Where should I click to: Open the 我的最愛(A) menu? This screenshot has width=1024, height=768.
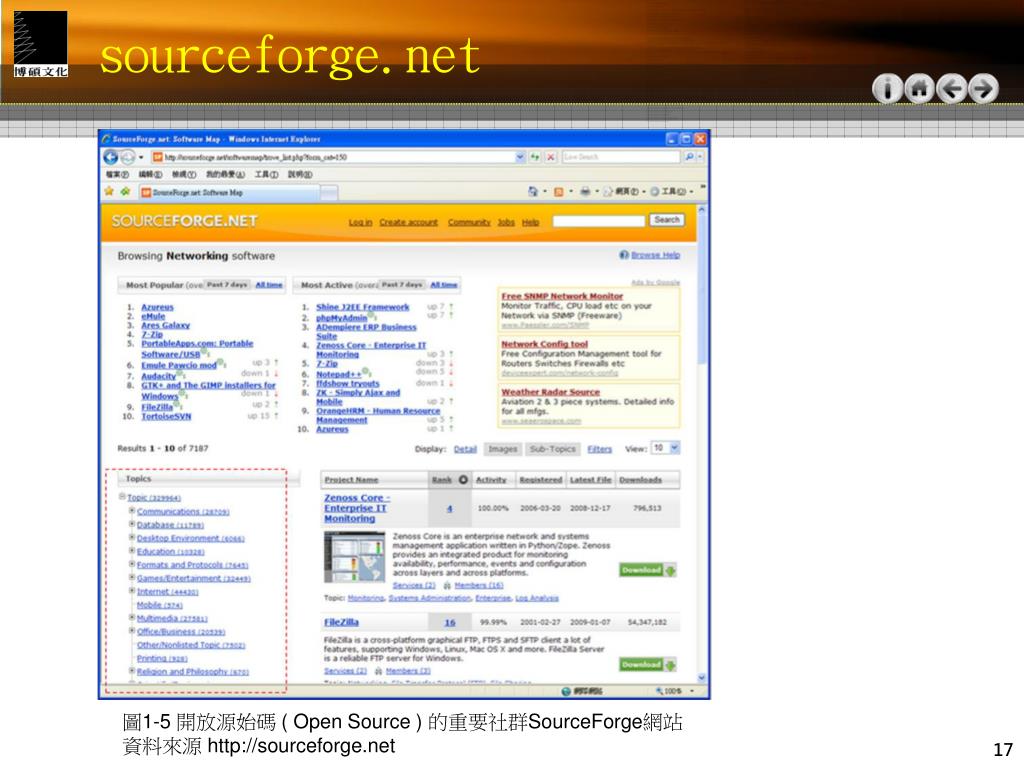225,175
